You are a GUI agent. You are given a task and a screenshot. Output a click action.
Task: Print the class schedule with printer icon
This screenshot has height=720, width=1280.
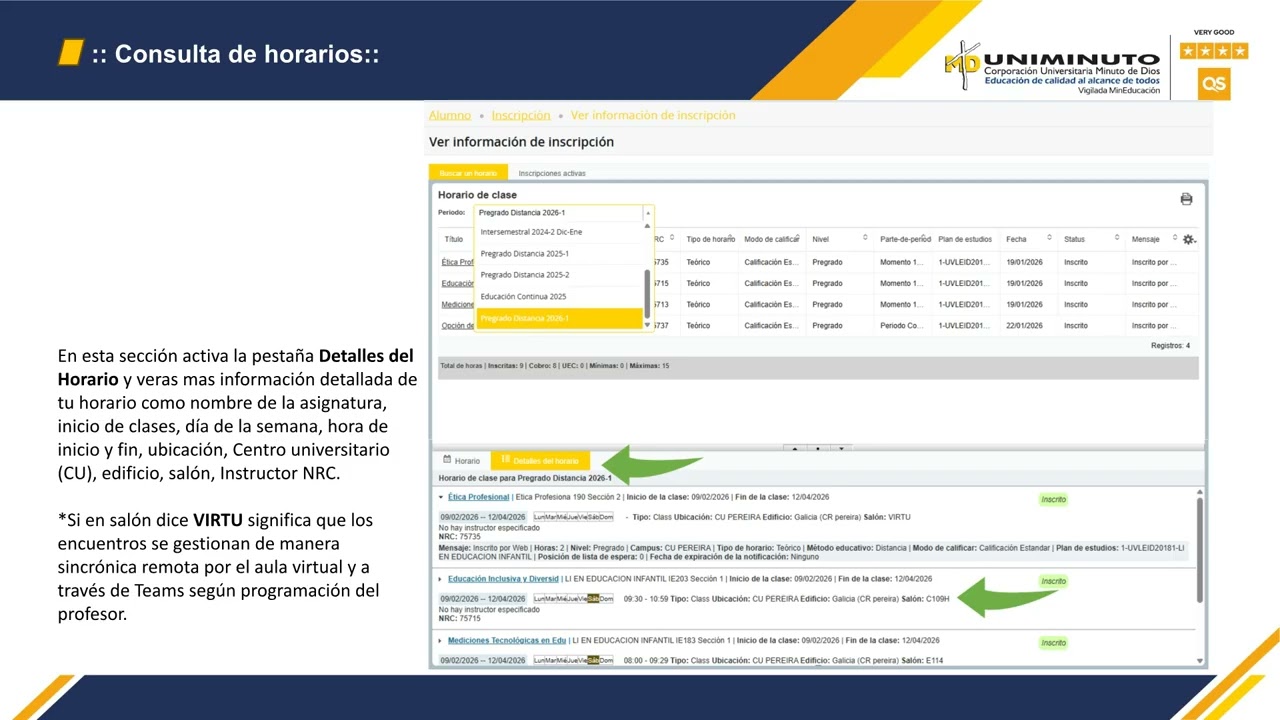tap(1186, 199)
